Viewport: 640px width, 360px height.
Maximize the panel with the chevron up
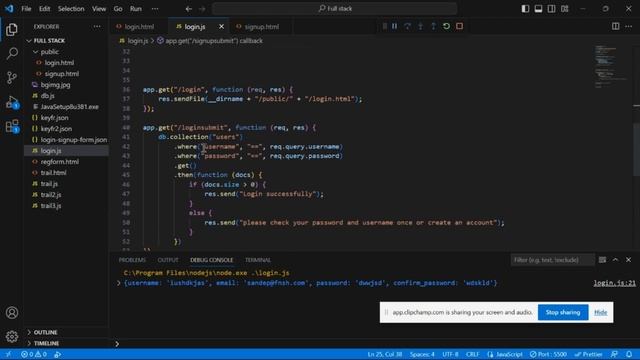click(616, 260)
